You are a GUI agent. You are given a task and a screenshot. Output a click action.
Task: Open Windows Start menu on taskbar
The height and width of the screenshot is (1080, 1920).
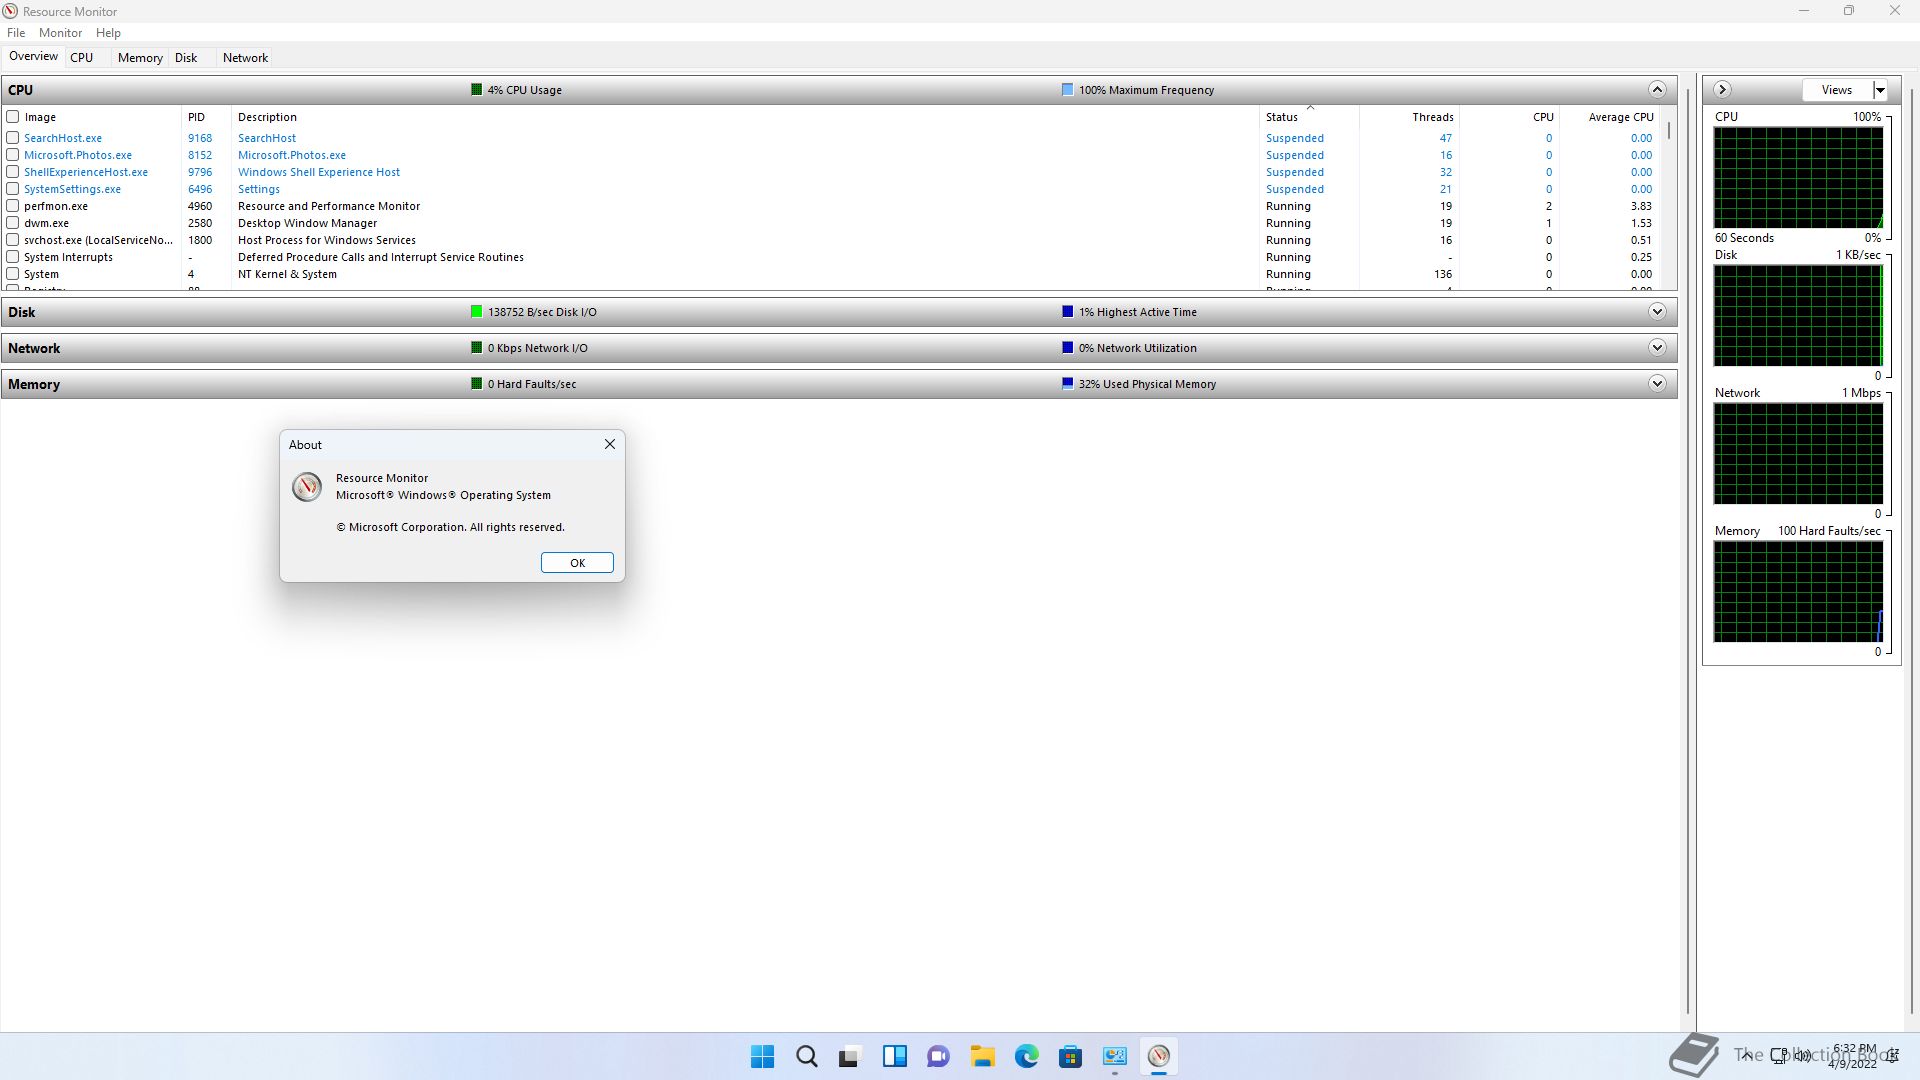click(x=762, y=1056)
